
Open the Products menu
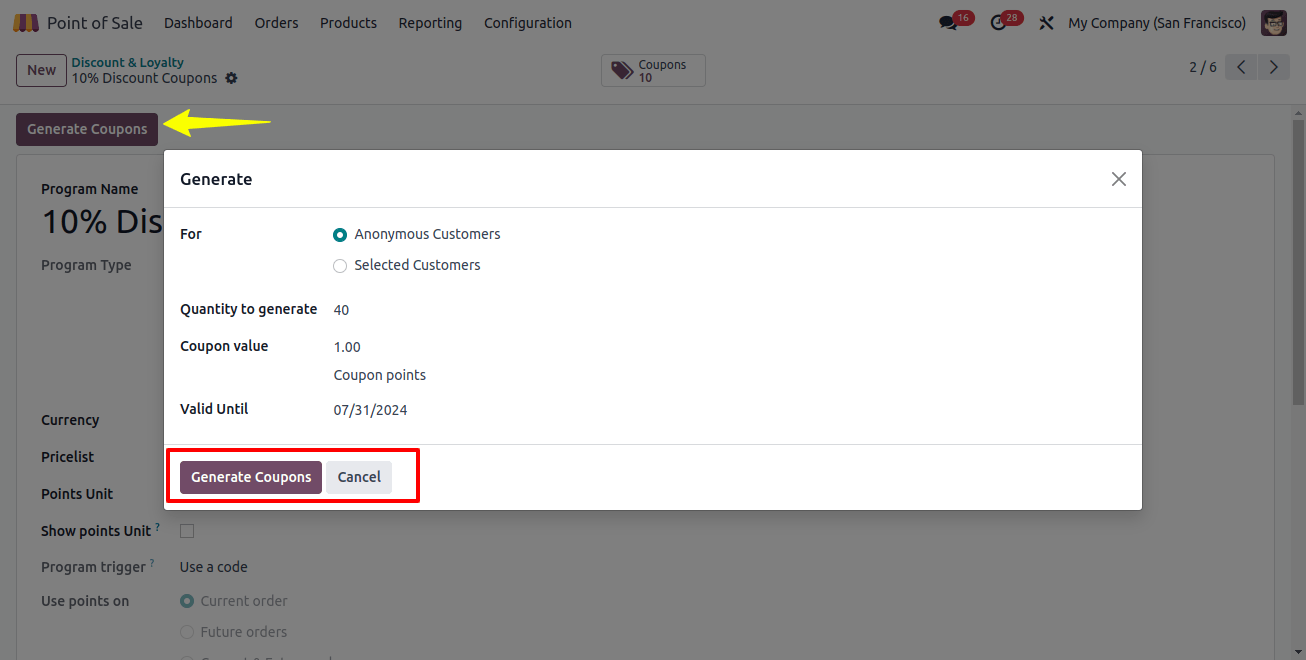click(x=348, y=23)
